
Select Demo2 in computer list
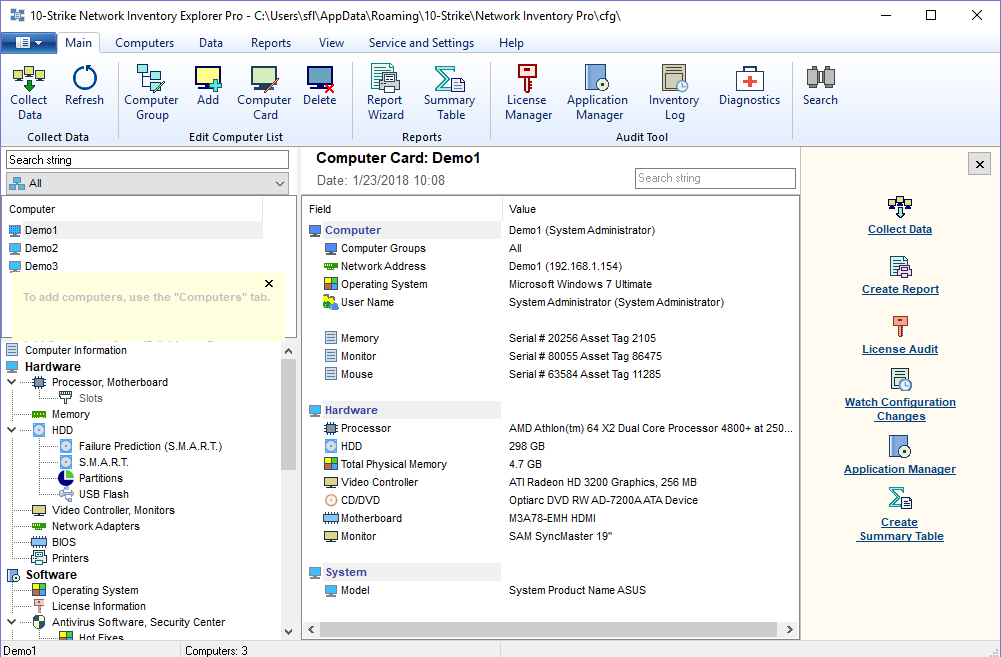coord(41,248)
